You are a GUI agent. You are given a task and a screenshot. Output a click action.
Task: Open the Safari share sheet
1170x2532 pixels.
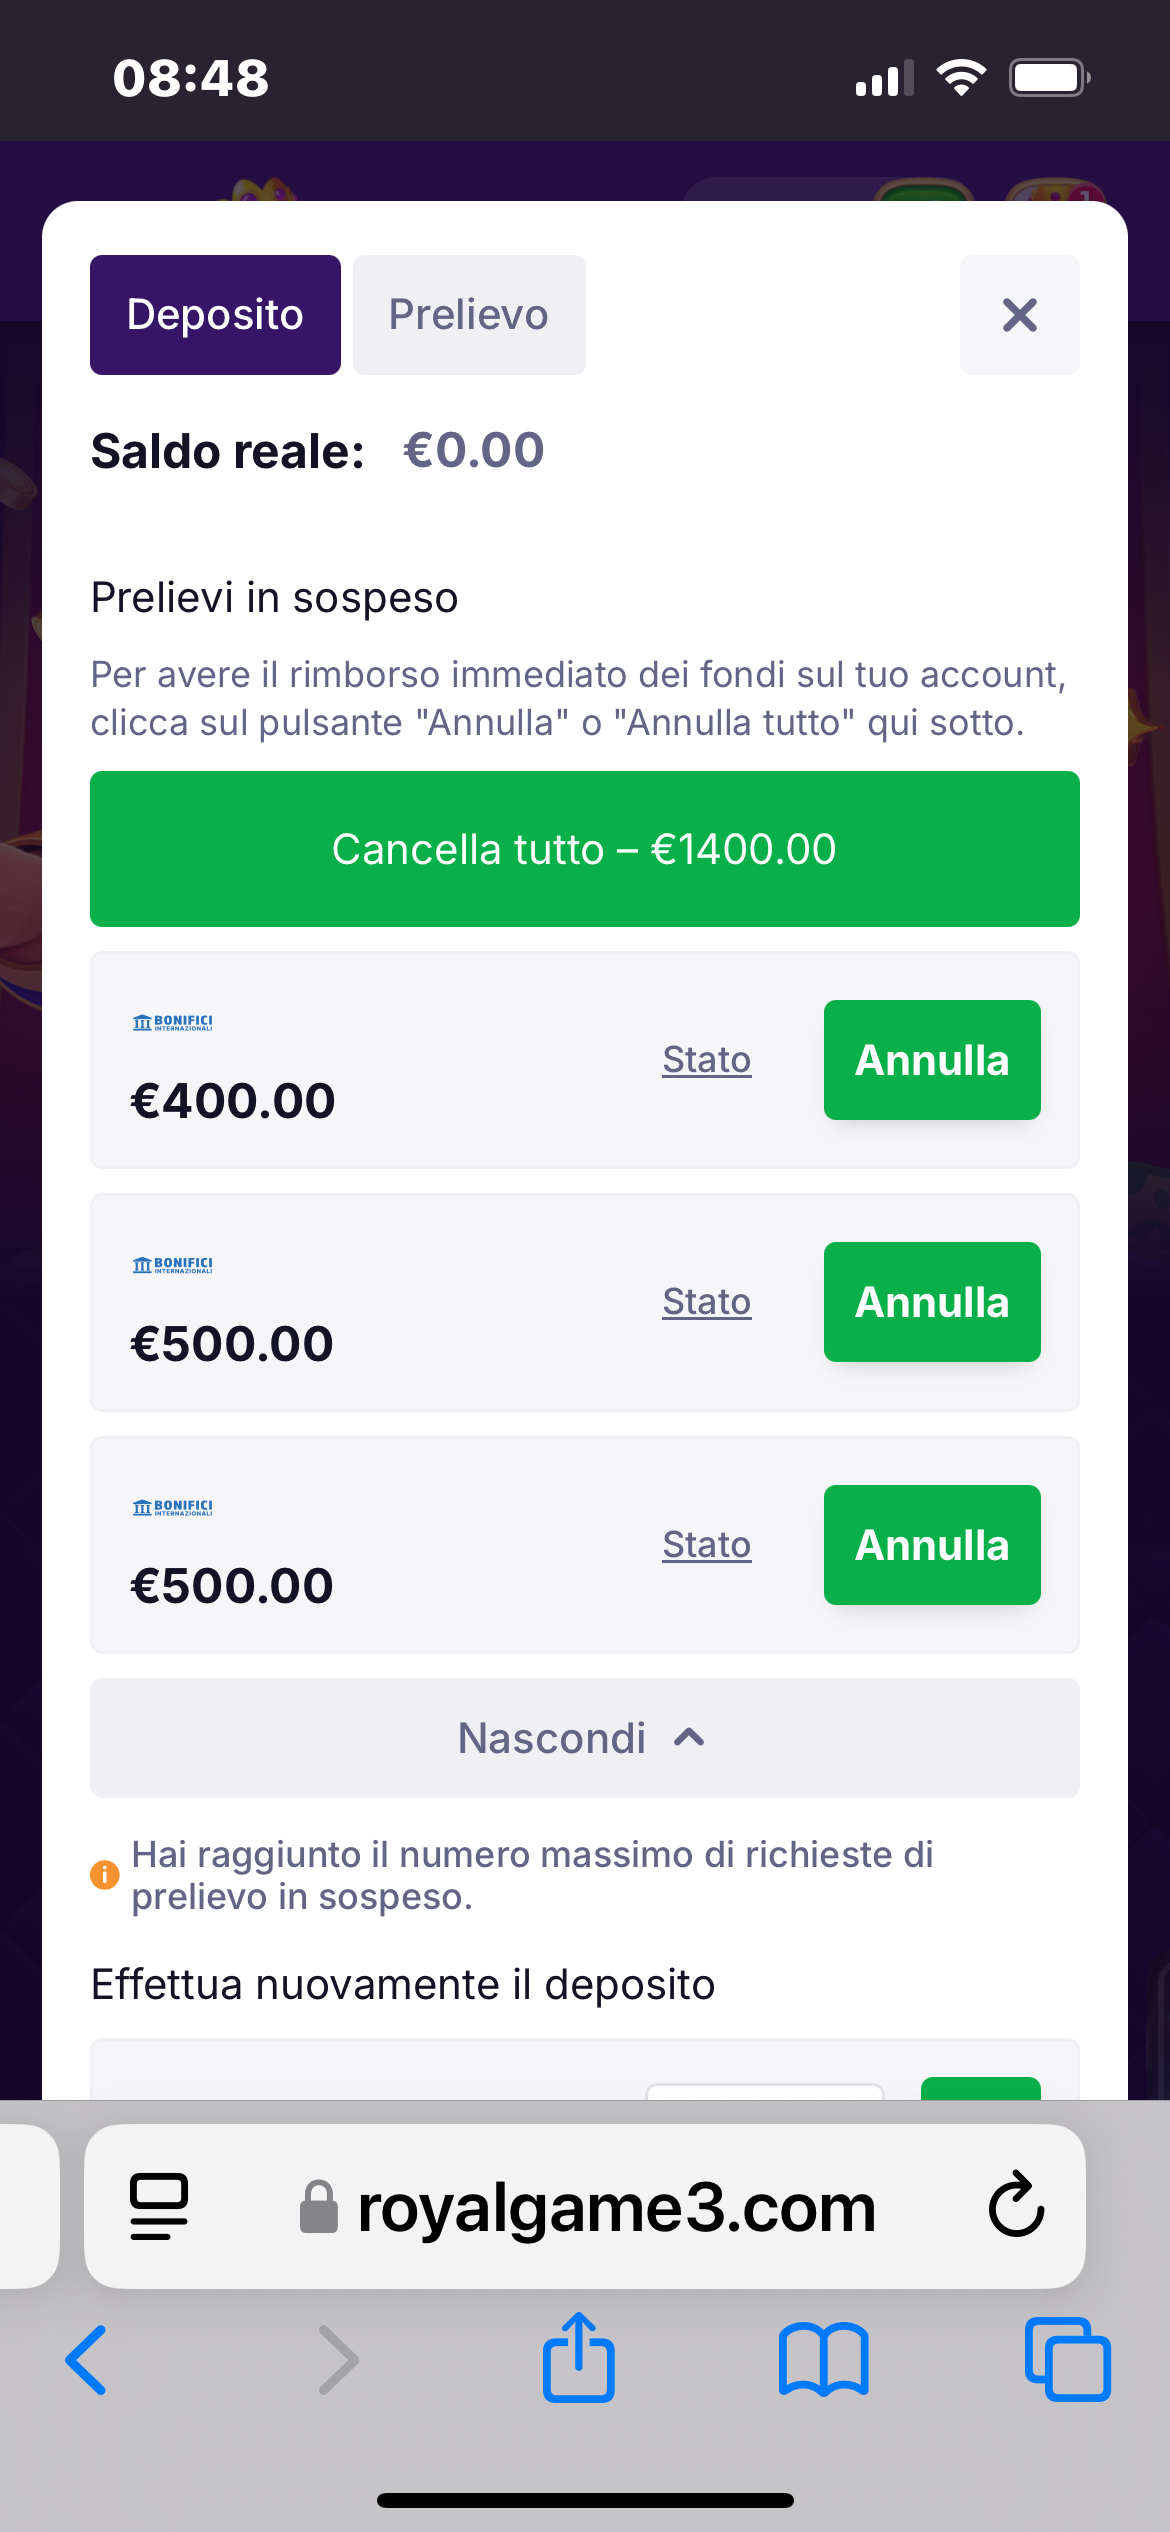[578, 2358]
